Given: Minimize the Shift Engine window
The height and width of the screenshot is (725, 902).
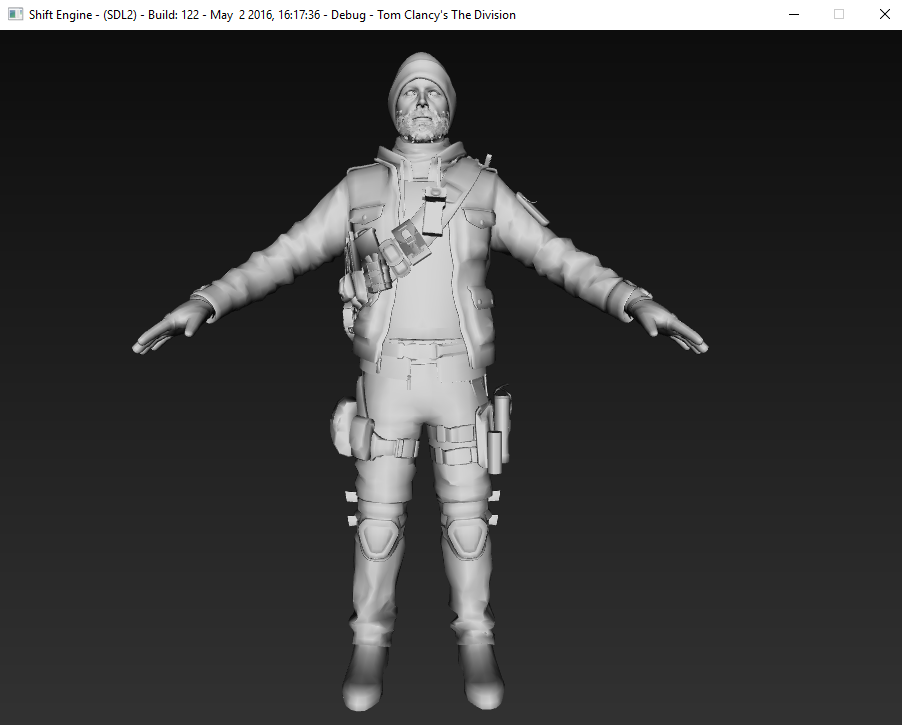Looking at the screenshot, I should coord(794,14).
